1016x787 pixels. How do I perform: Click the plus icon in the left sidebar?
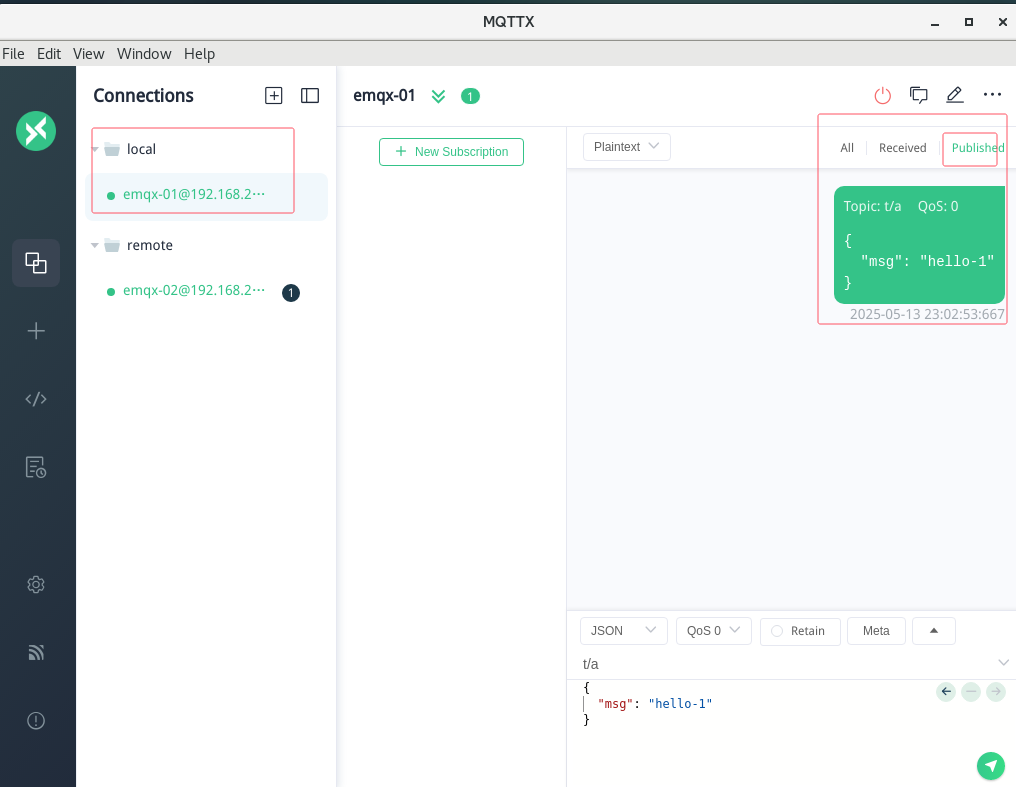[x=36, y=331]
